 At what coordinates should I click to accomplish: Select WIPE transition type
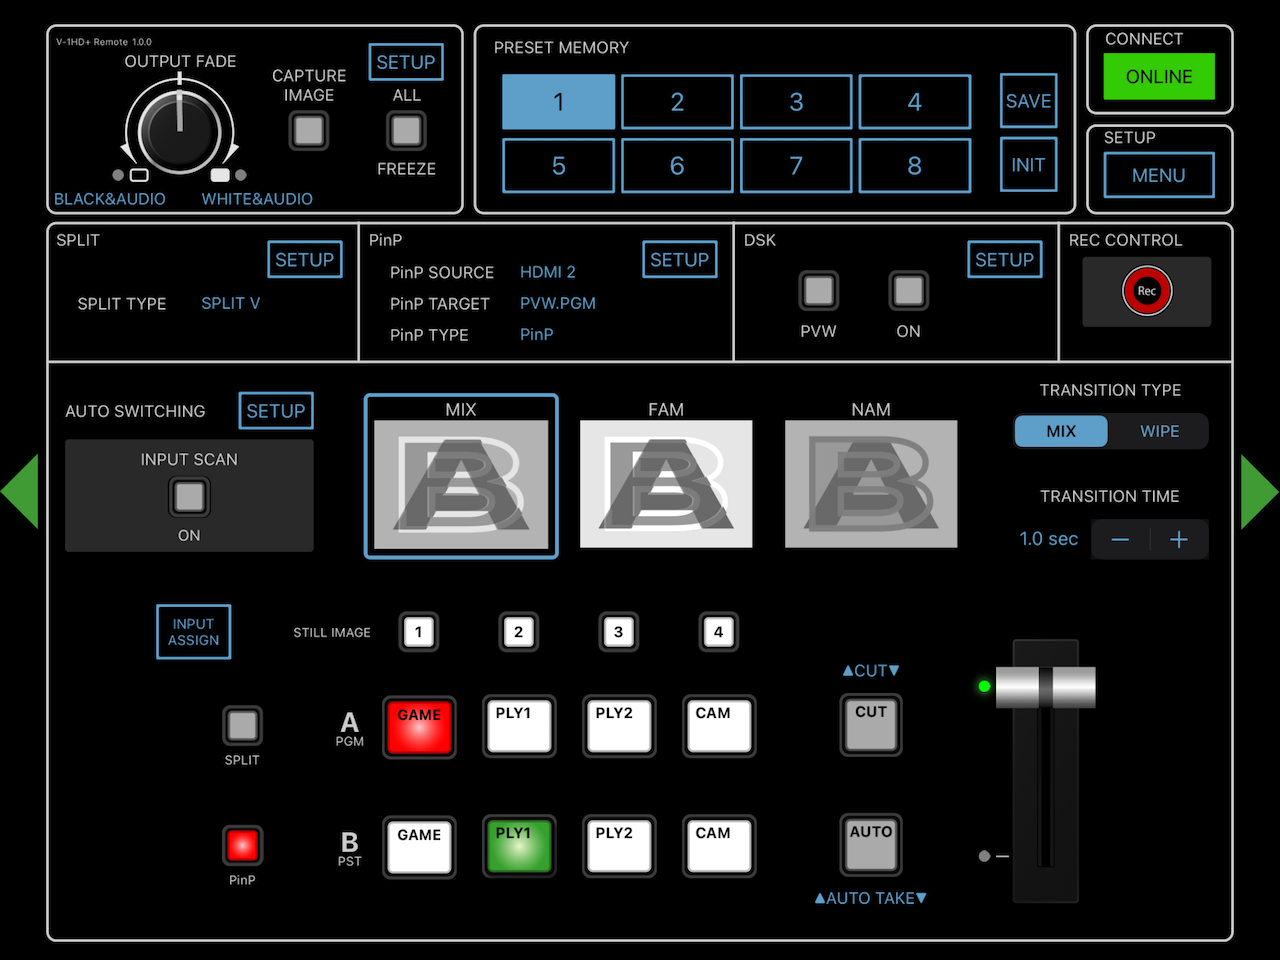point(1159,431)
